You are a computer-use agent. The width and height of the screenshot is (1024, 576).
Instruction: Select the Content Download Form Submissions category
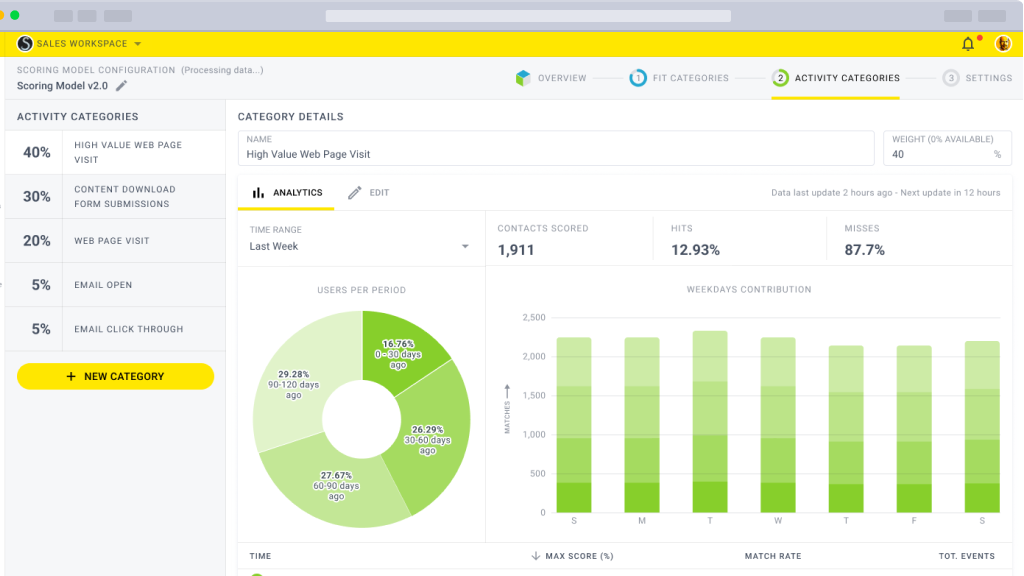[x=113, y=197]
